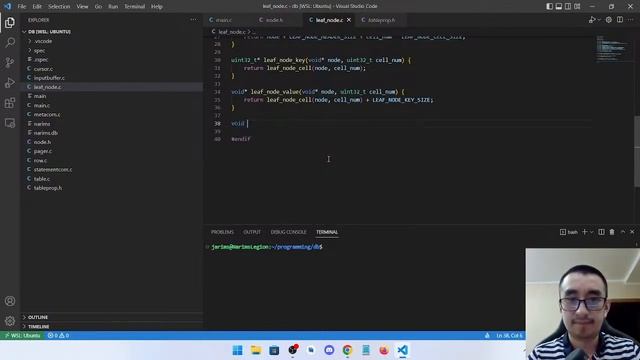The height and width of the screenshot is (360, 640).
Task: Open the Source Control view
Action: point(10,62)
